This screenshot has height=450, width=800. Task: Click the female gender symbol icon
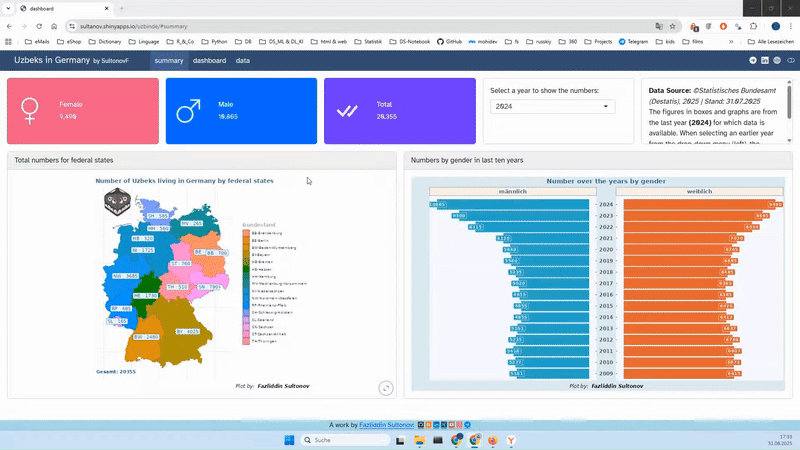coord(29,110)
